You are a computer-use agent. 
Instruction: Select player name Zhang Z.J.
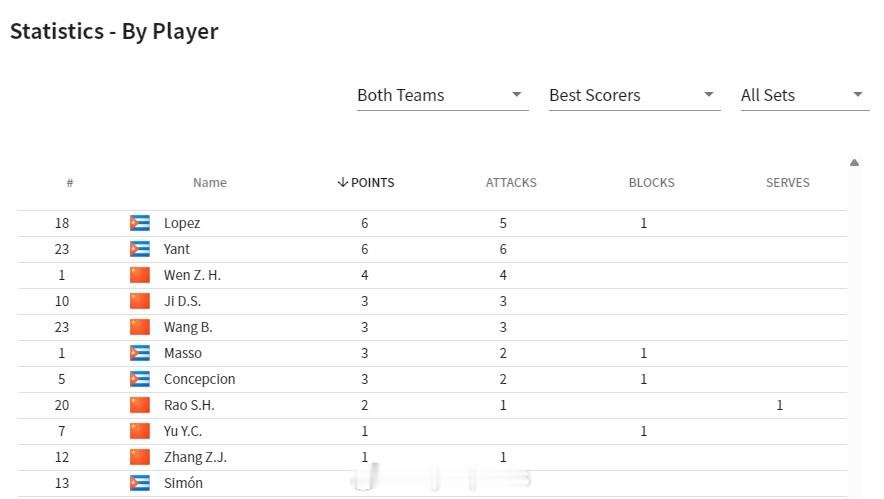pos(195,457)
